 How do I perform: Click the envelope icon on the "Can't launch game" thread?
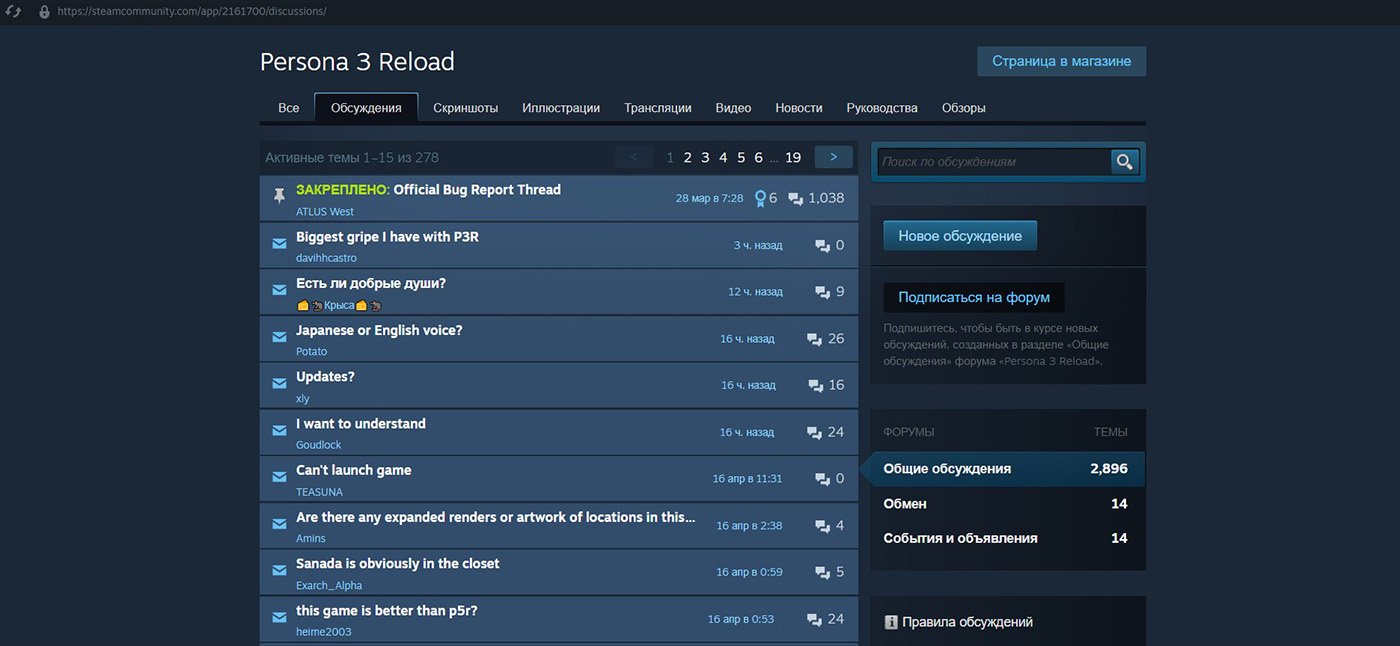(278, 477)
